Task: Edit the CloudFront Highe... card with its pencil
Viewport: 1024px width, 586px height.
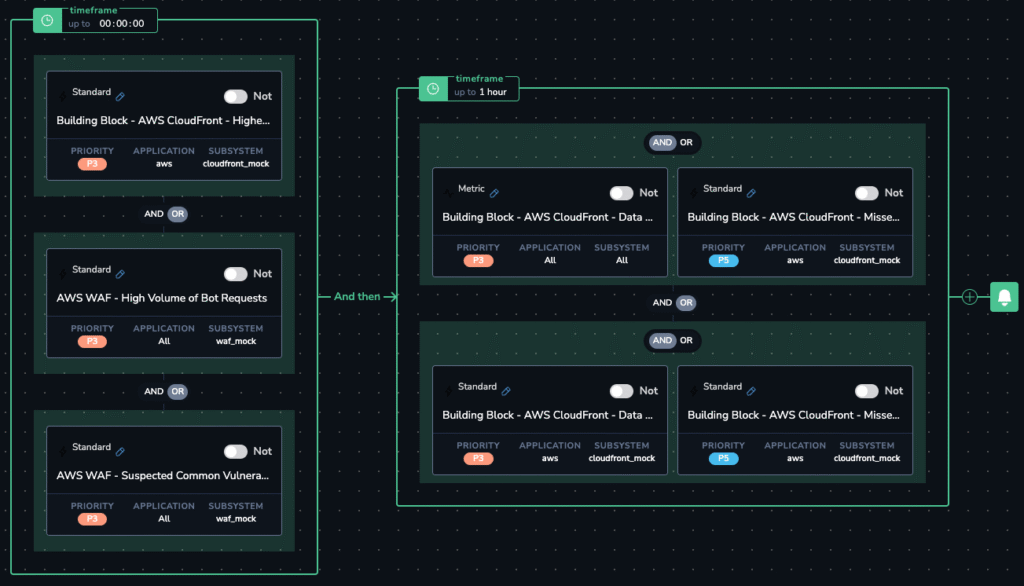Action: [120, 97]
